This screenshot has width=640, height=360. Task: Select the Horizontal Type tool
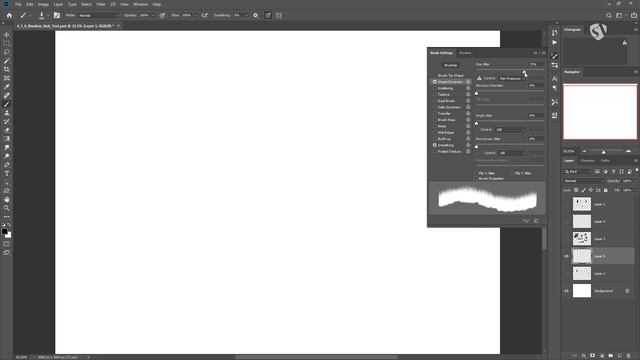7,173
